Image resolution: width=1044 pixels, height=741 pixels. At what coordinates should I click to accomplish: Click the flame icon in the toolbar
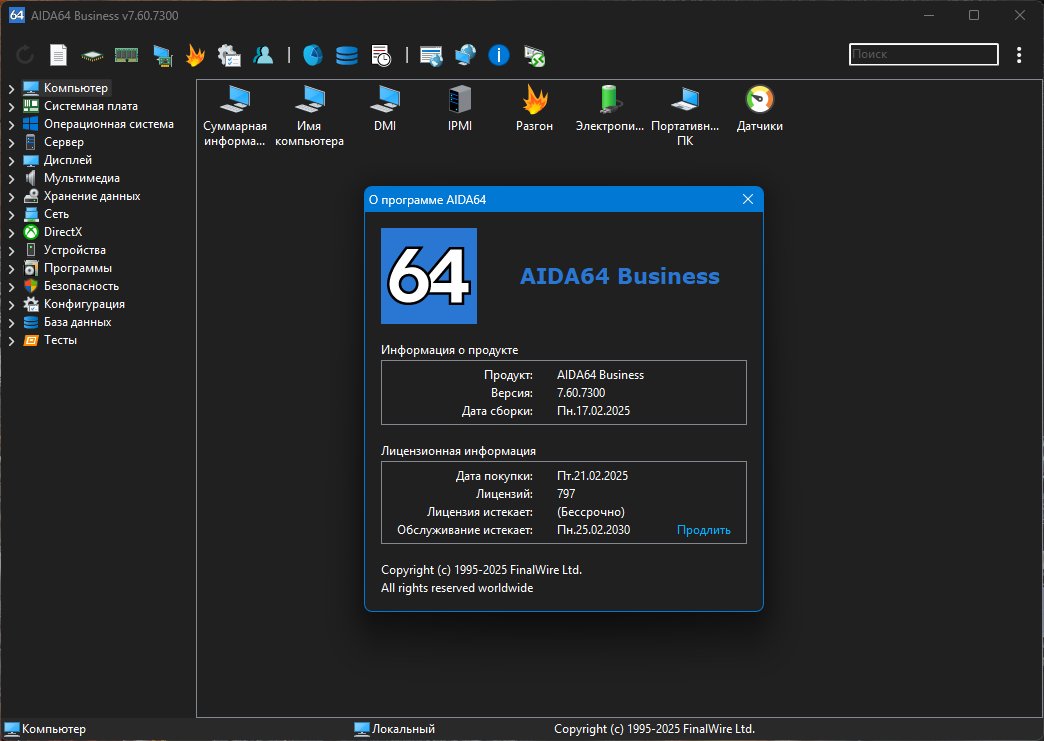pos(195,55)
